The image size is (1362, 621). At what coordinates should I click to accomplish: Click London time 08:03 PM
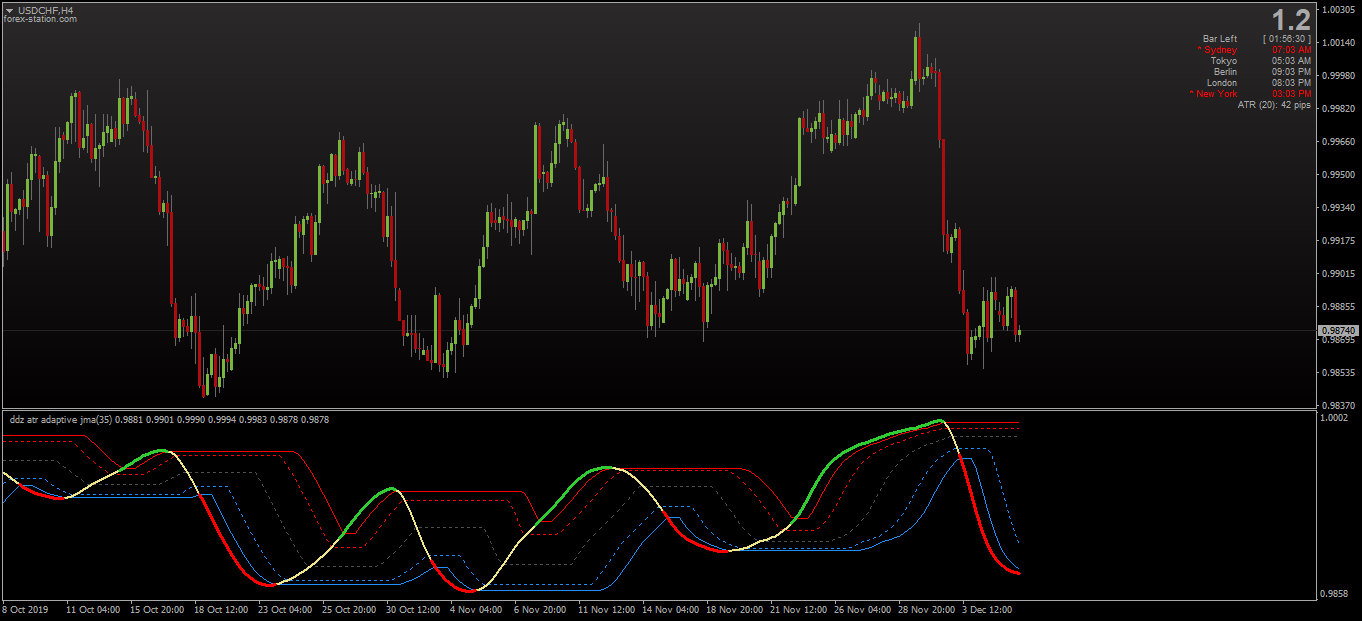1291,83
